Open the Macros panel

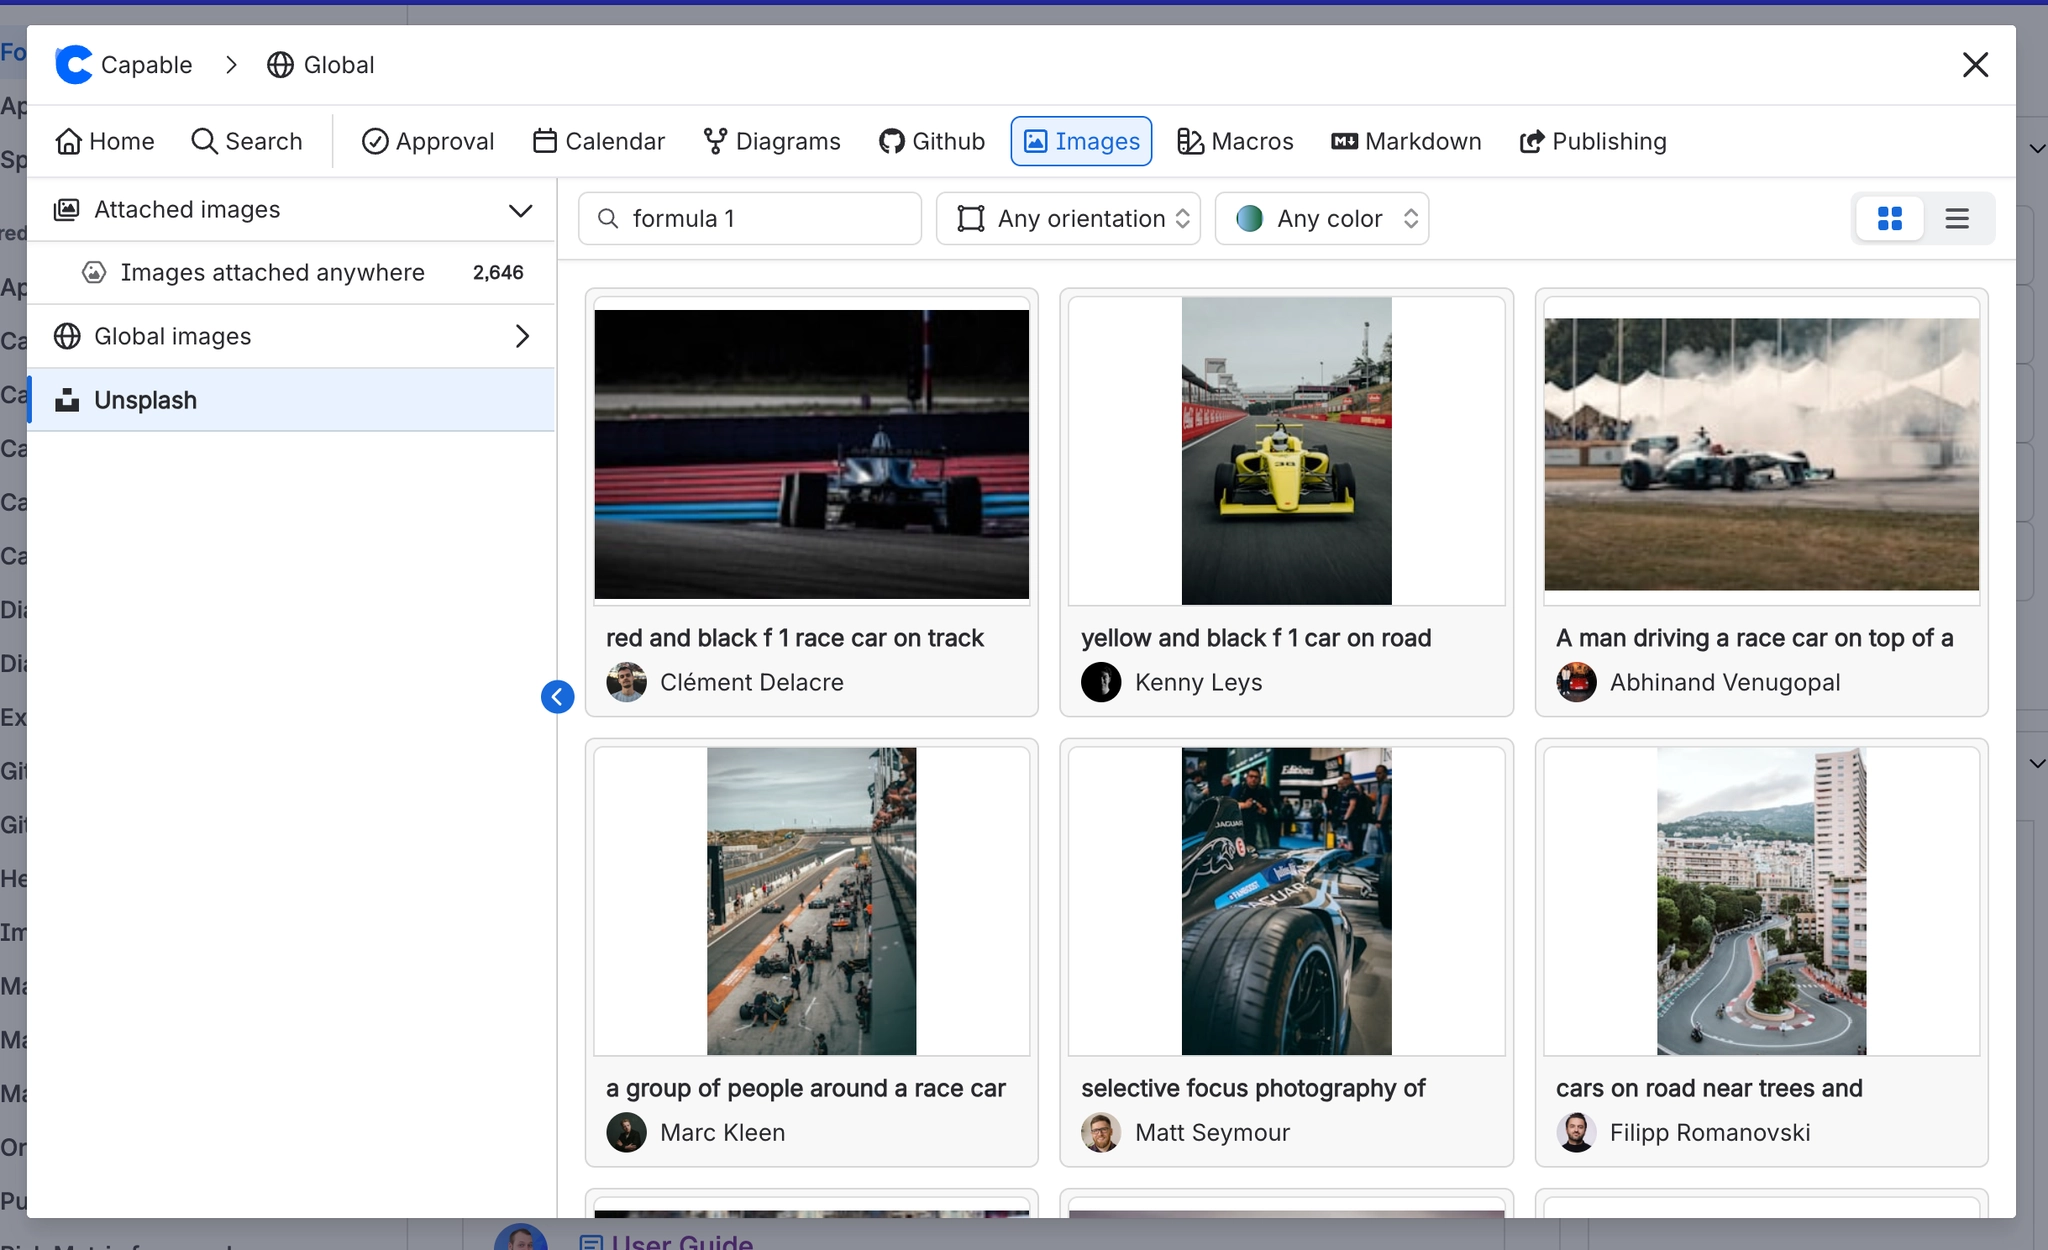1233,141
